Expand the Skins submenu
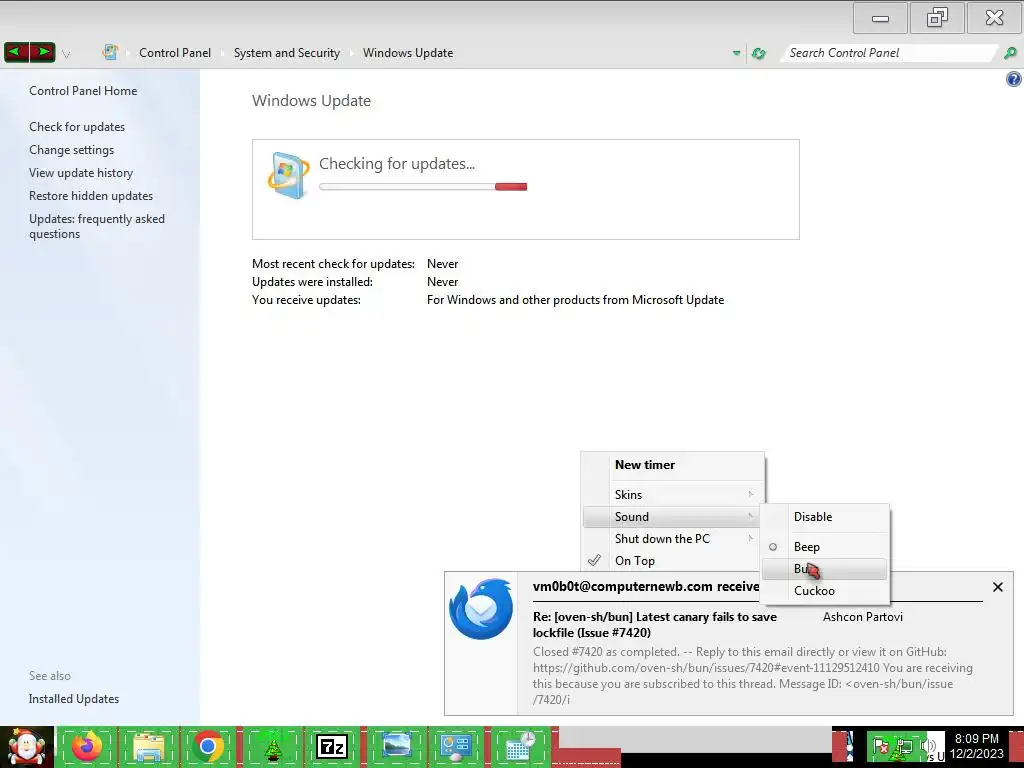 (673, 494)
